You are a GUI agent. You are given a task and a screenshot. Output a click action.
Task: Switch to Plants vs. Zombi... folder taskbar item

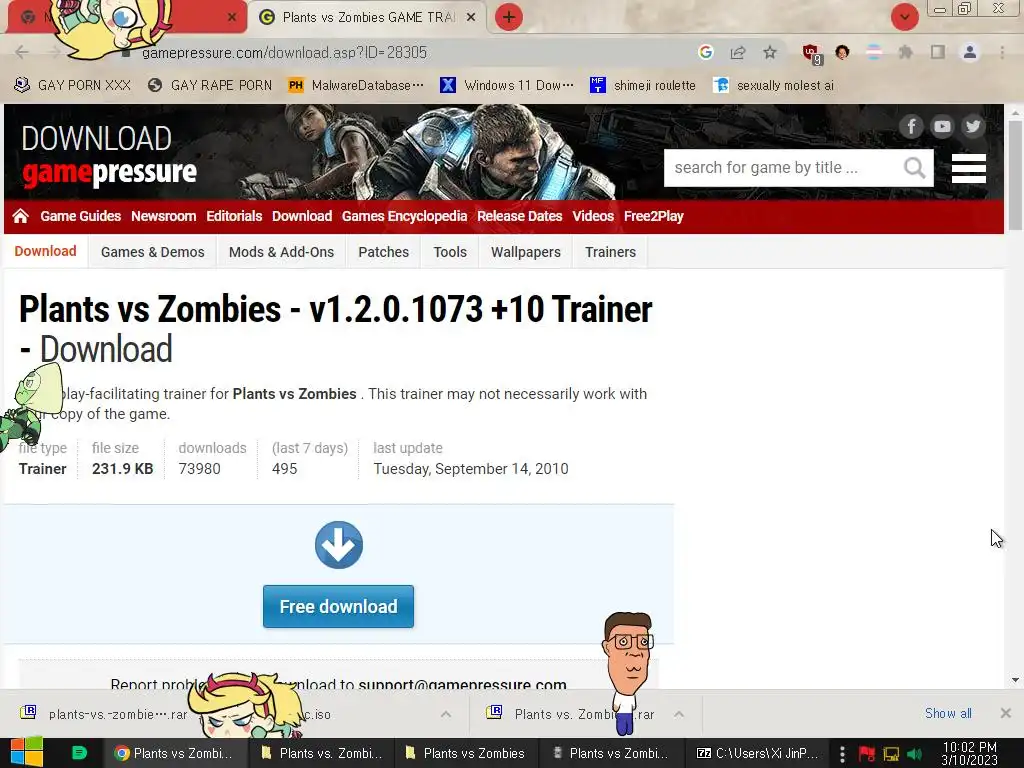click(x=321, y=753)
